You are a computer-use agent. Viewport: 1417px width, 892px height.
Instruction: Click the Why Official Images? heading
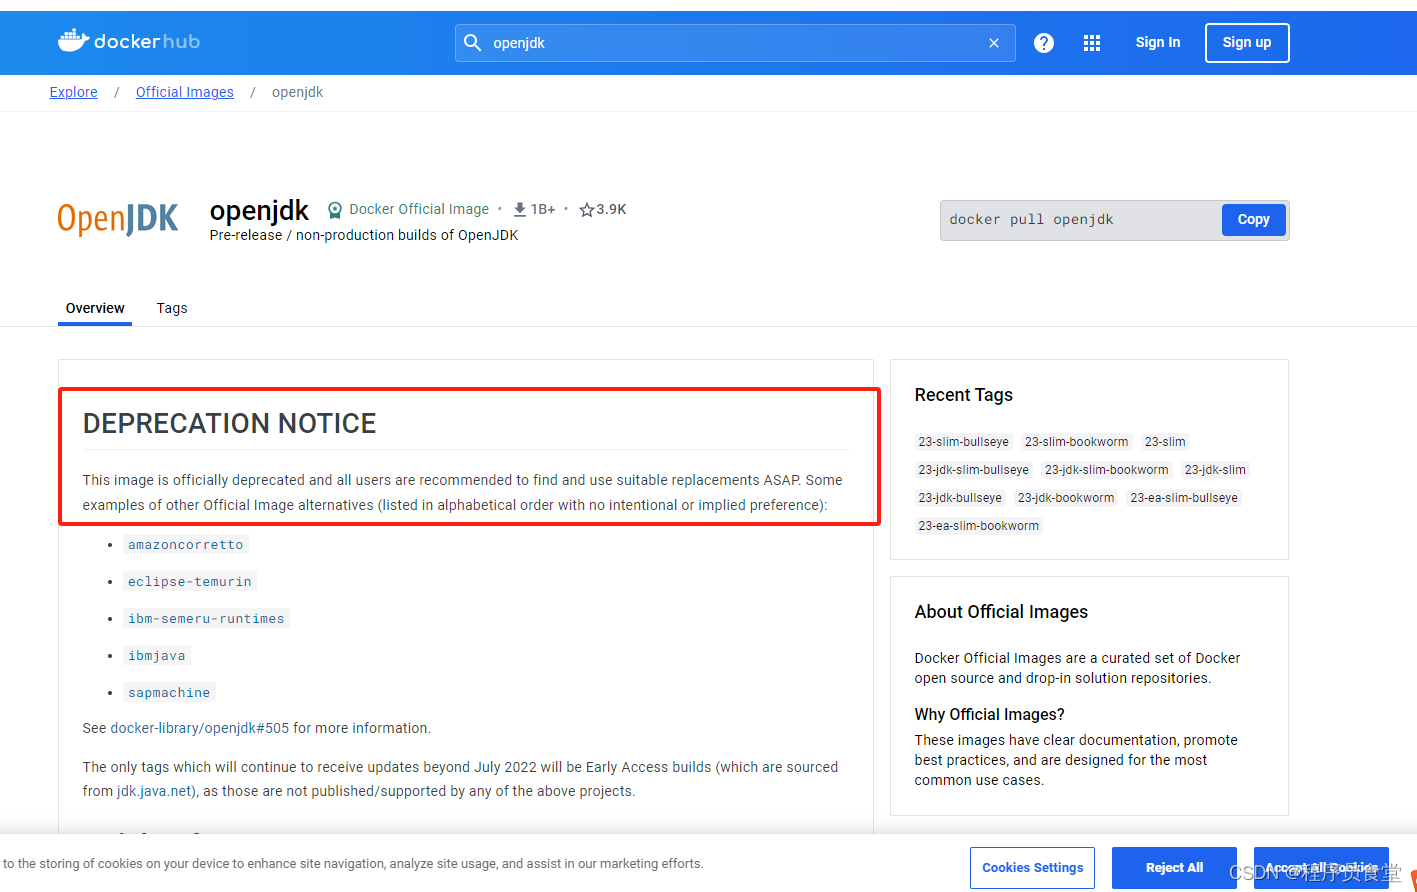pyautogui.click(x=990, y=714)
